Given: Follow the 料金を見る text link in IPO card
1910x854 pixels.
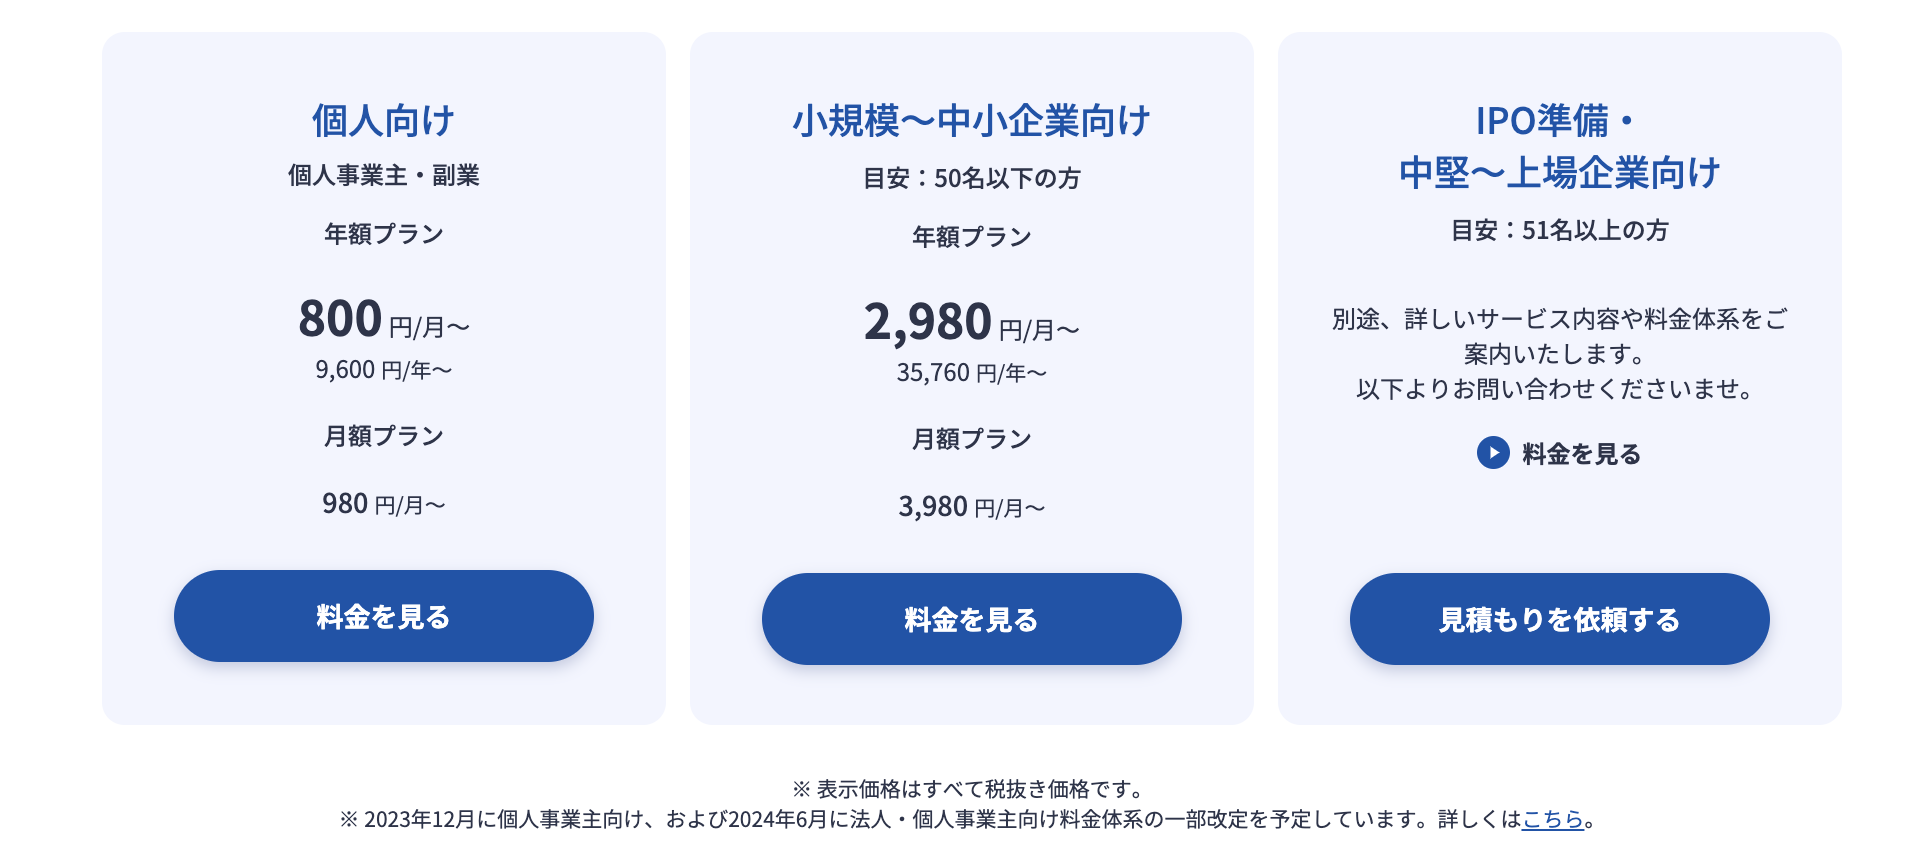Looking at the screenshot, I should (x=1582, y=454).
